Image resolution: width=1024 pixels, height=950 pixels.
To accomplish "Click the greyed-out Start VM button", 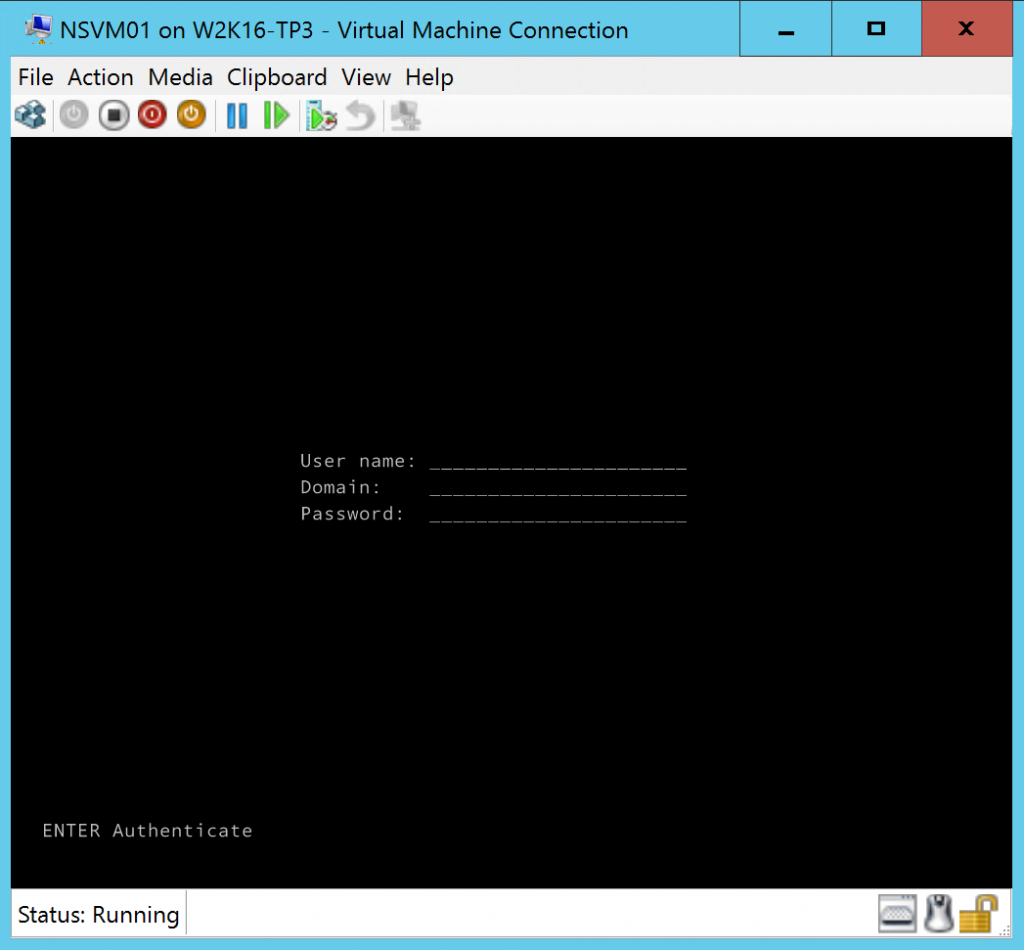I will 74,116.
